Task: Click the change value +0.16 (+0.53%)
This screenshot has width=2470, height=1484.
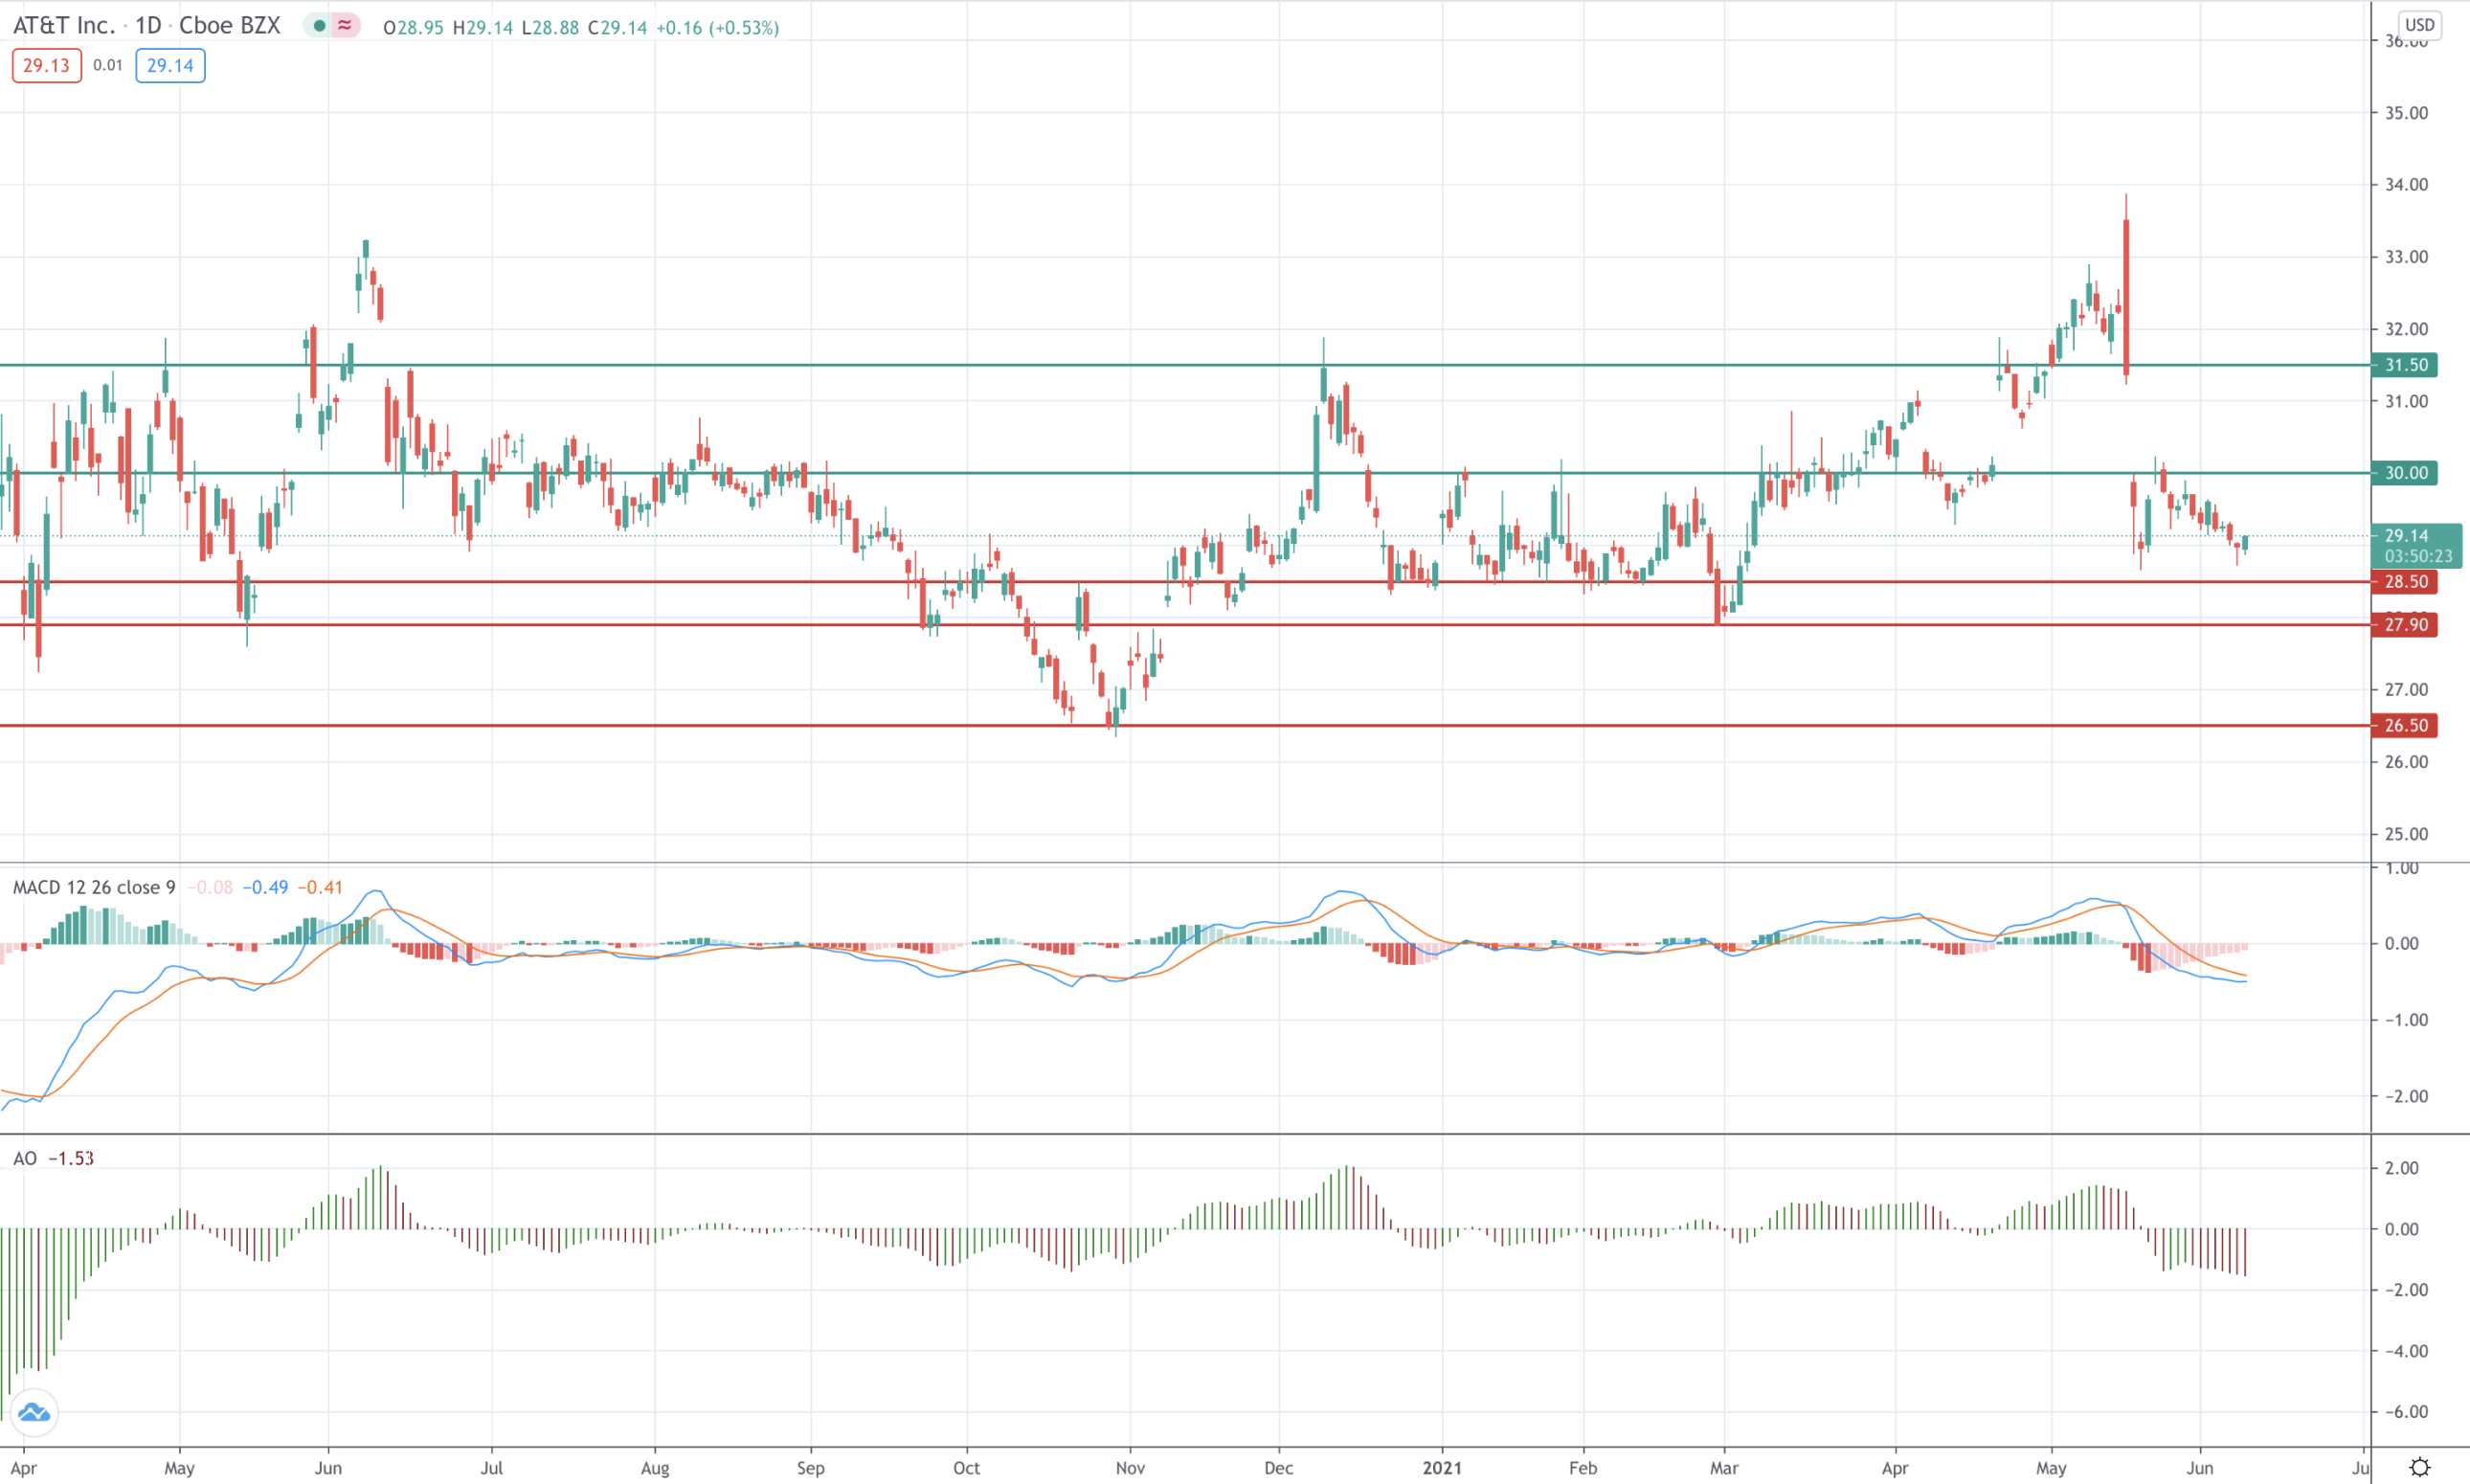Action: 717,28
